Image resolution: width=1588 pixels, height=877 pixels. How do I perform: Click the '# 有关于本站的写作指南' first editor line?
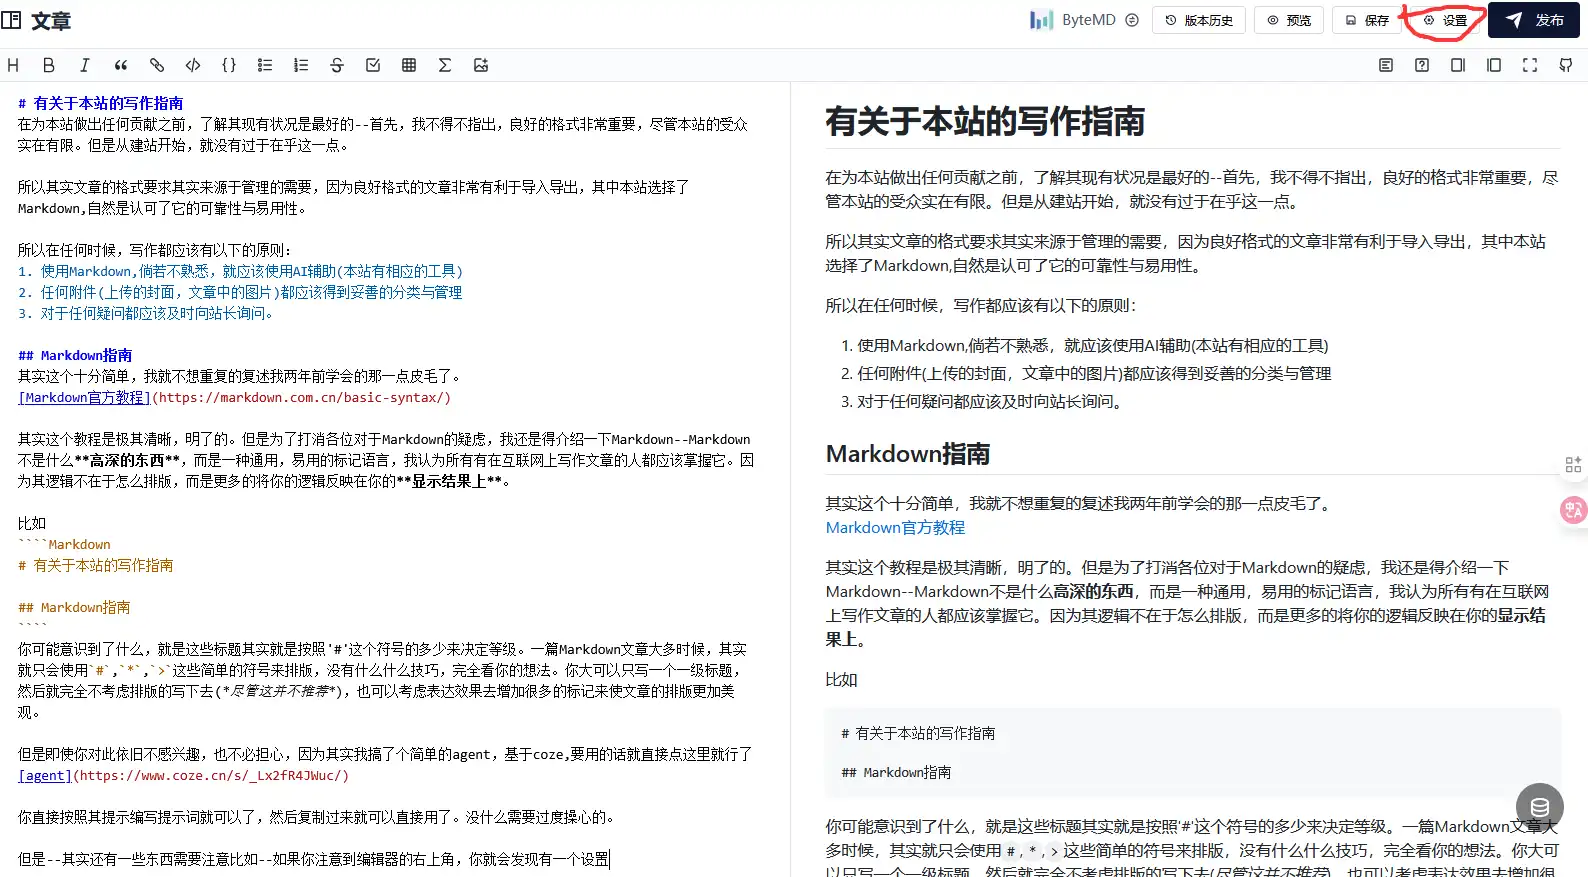[100, 103]
